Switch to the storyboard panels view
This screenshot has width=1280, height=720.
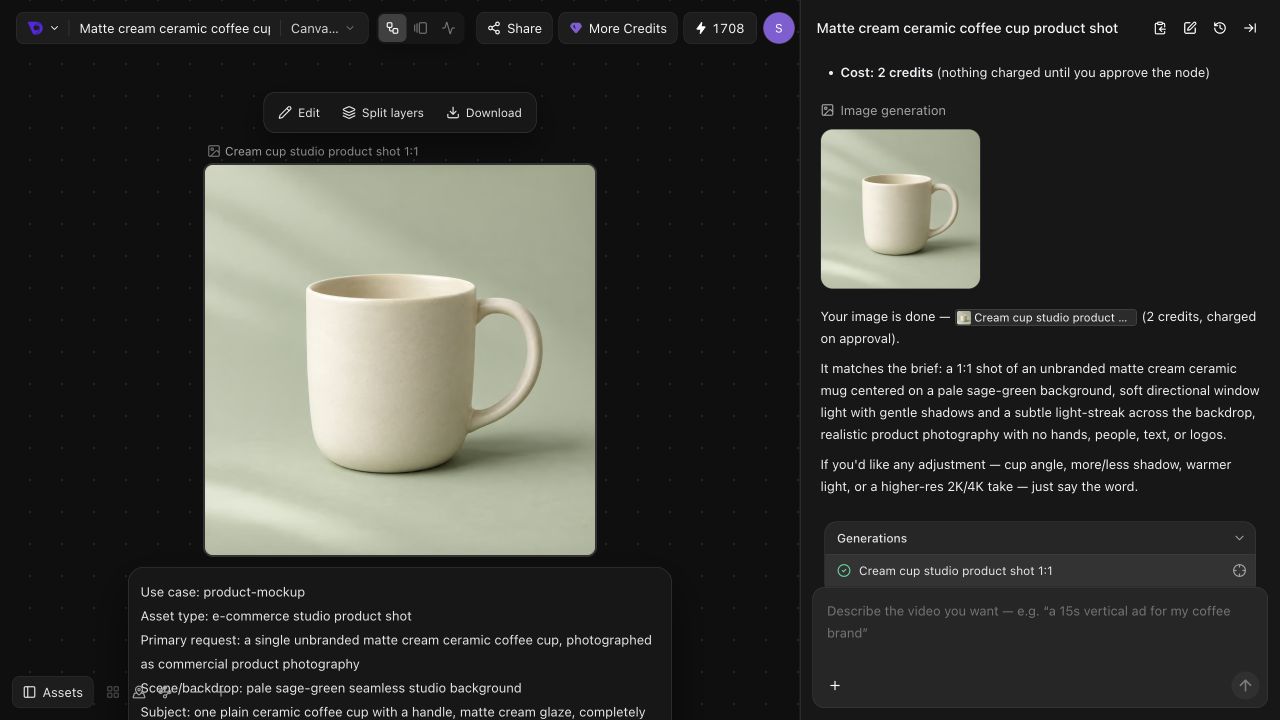(x=421, y=28)
